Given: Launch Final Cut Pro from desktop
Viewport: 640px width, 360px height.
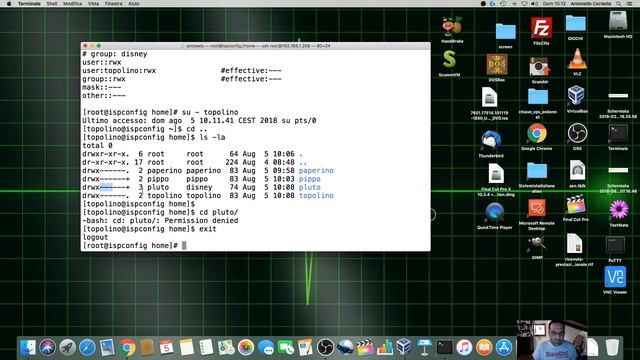Looking at the screenshot, I should pyautogui.click(x=576, y=205).
